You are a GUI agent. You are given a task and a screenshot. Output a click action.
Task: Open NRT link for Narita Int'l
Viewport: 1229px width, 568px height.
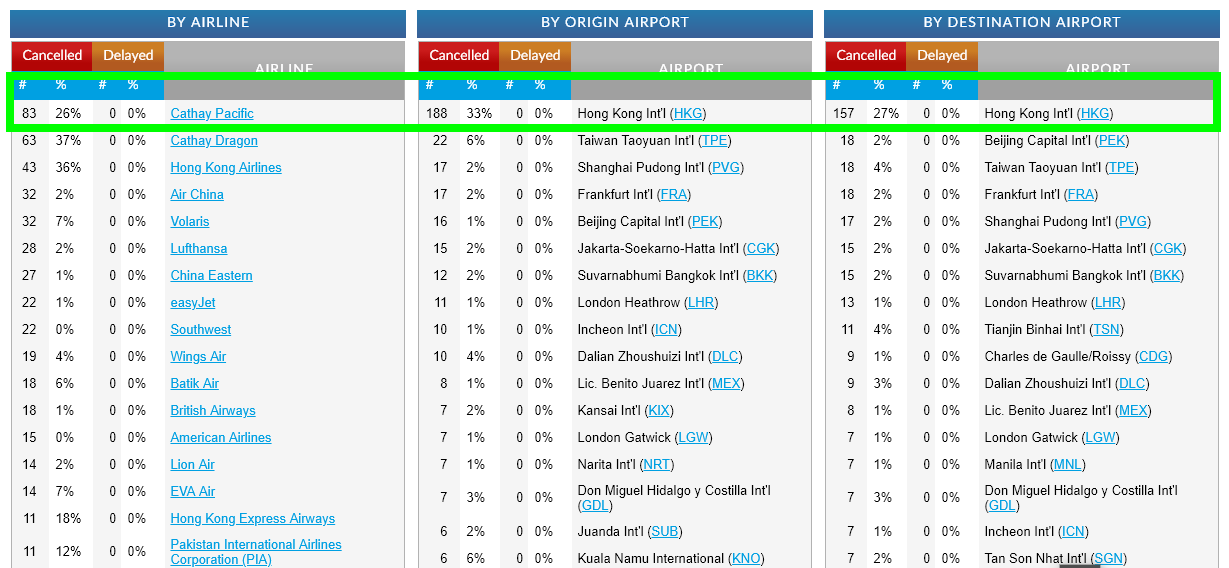coord(657,465)
